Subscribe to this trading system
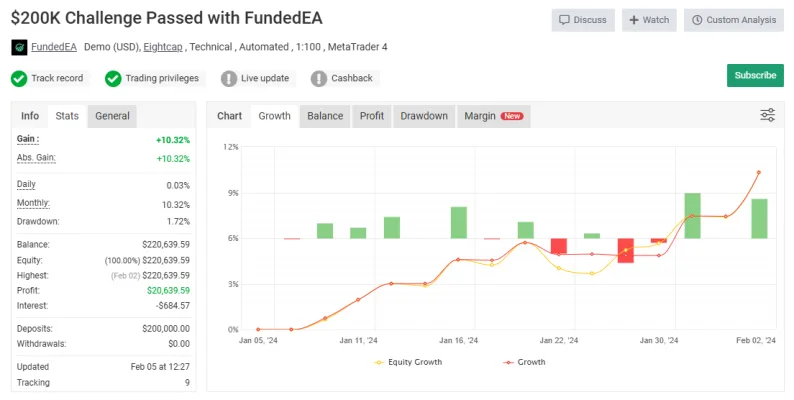 tap(755, 75)
